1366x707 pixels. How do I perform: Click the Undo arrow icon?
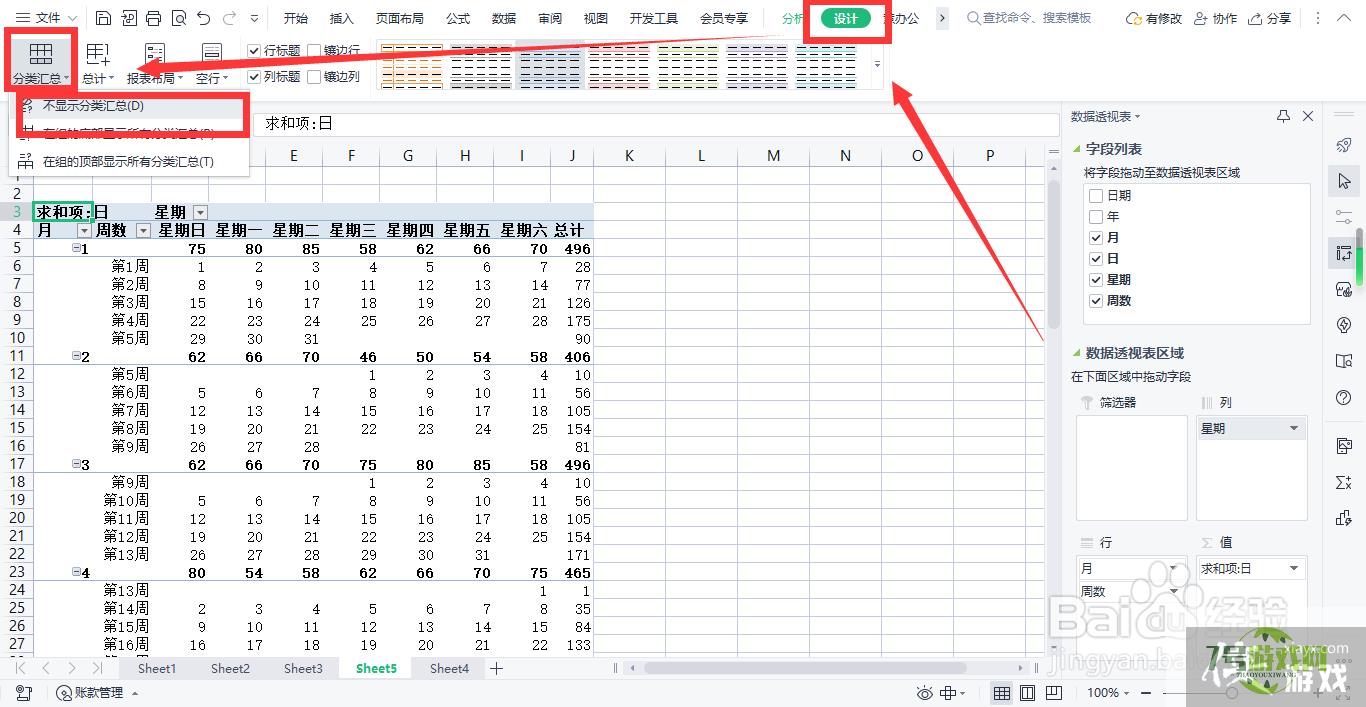[204, 18]
